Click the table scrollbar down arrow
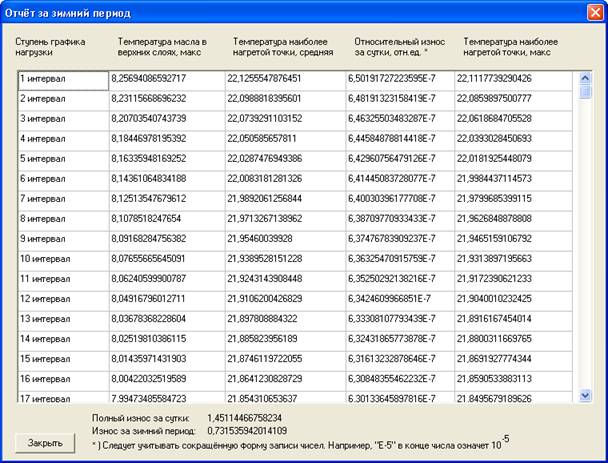 point(586,395)
